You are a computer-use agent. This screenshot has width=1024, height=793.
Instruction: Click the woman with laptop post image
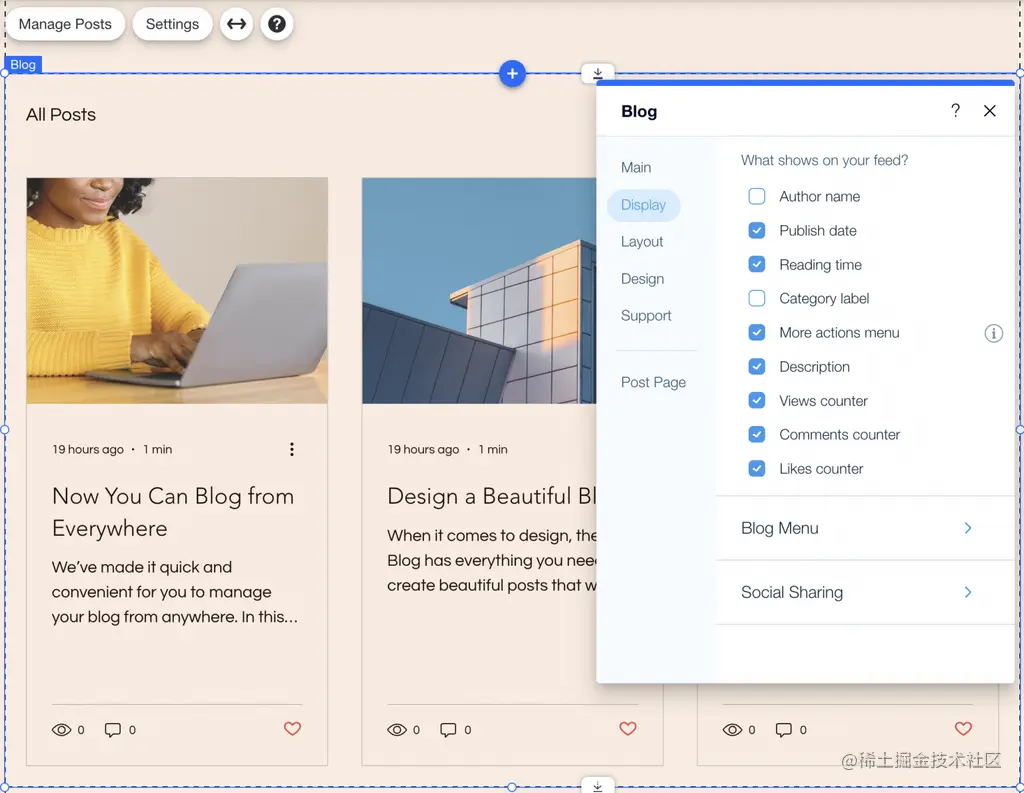point(177,291)
